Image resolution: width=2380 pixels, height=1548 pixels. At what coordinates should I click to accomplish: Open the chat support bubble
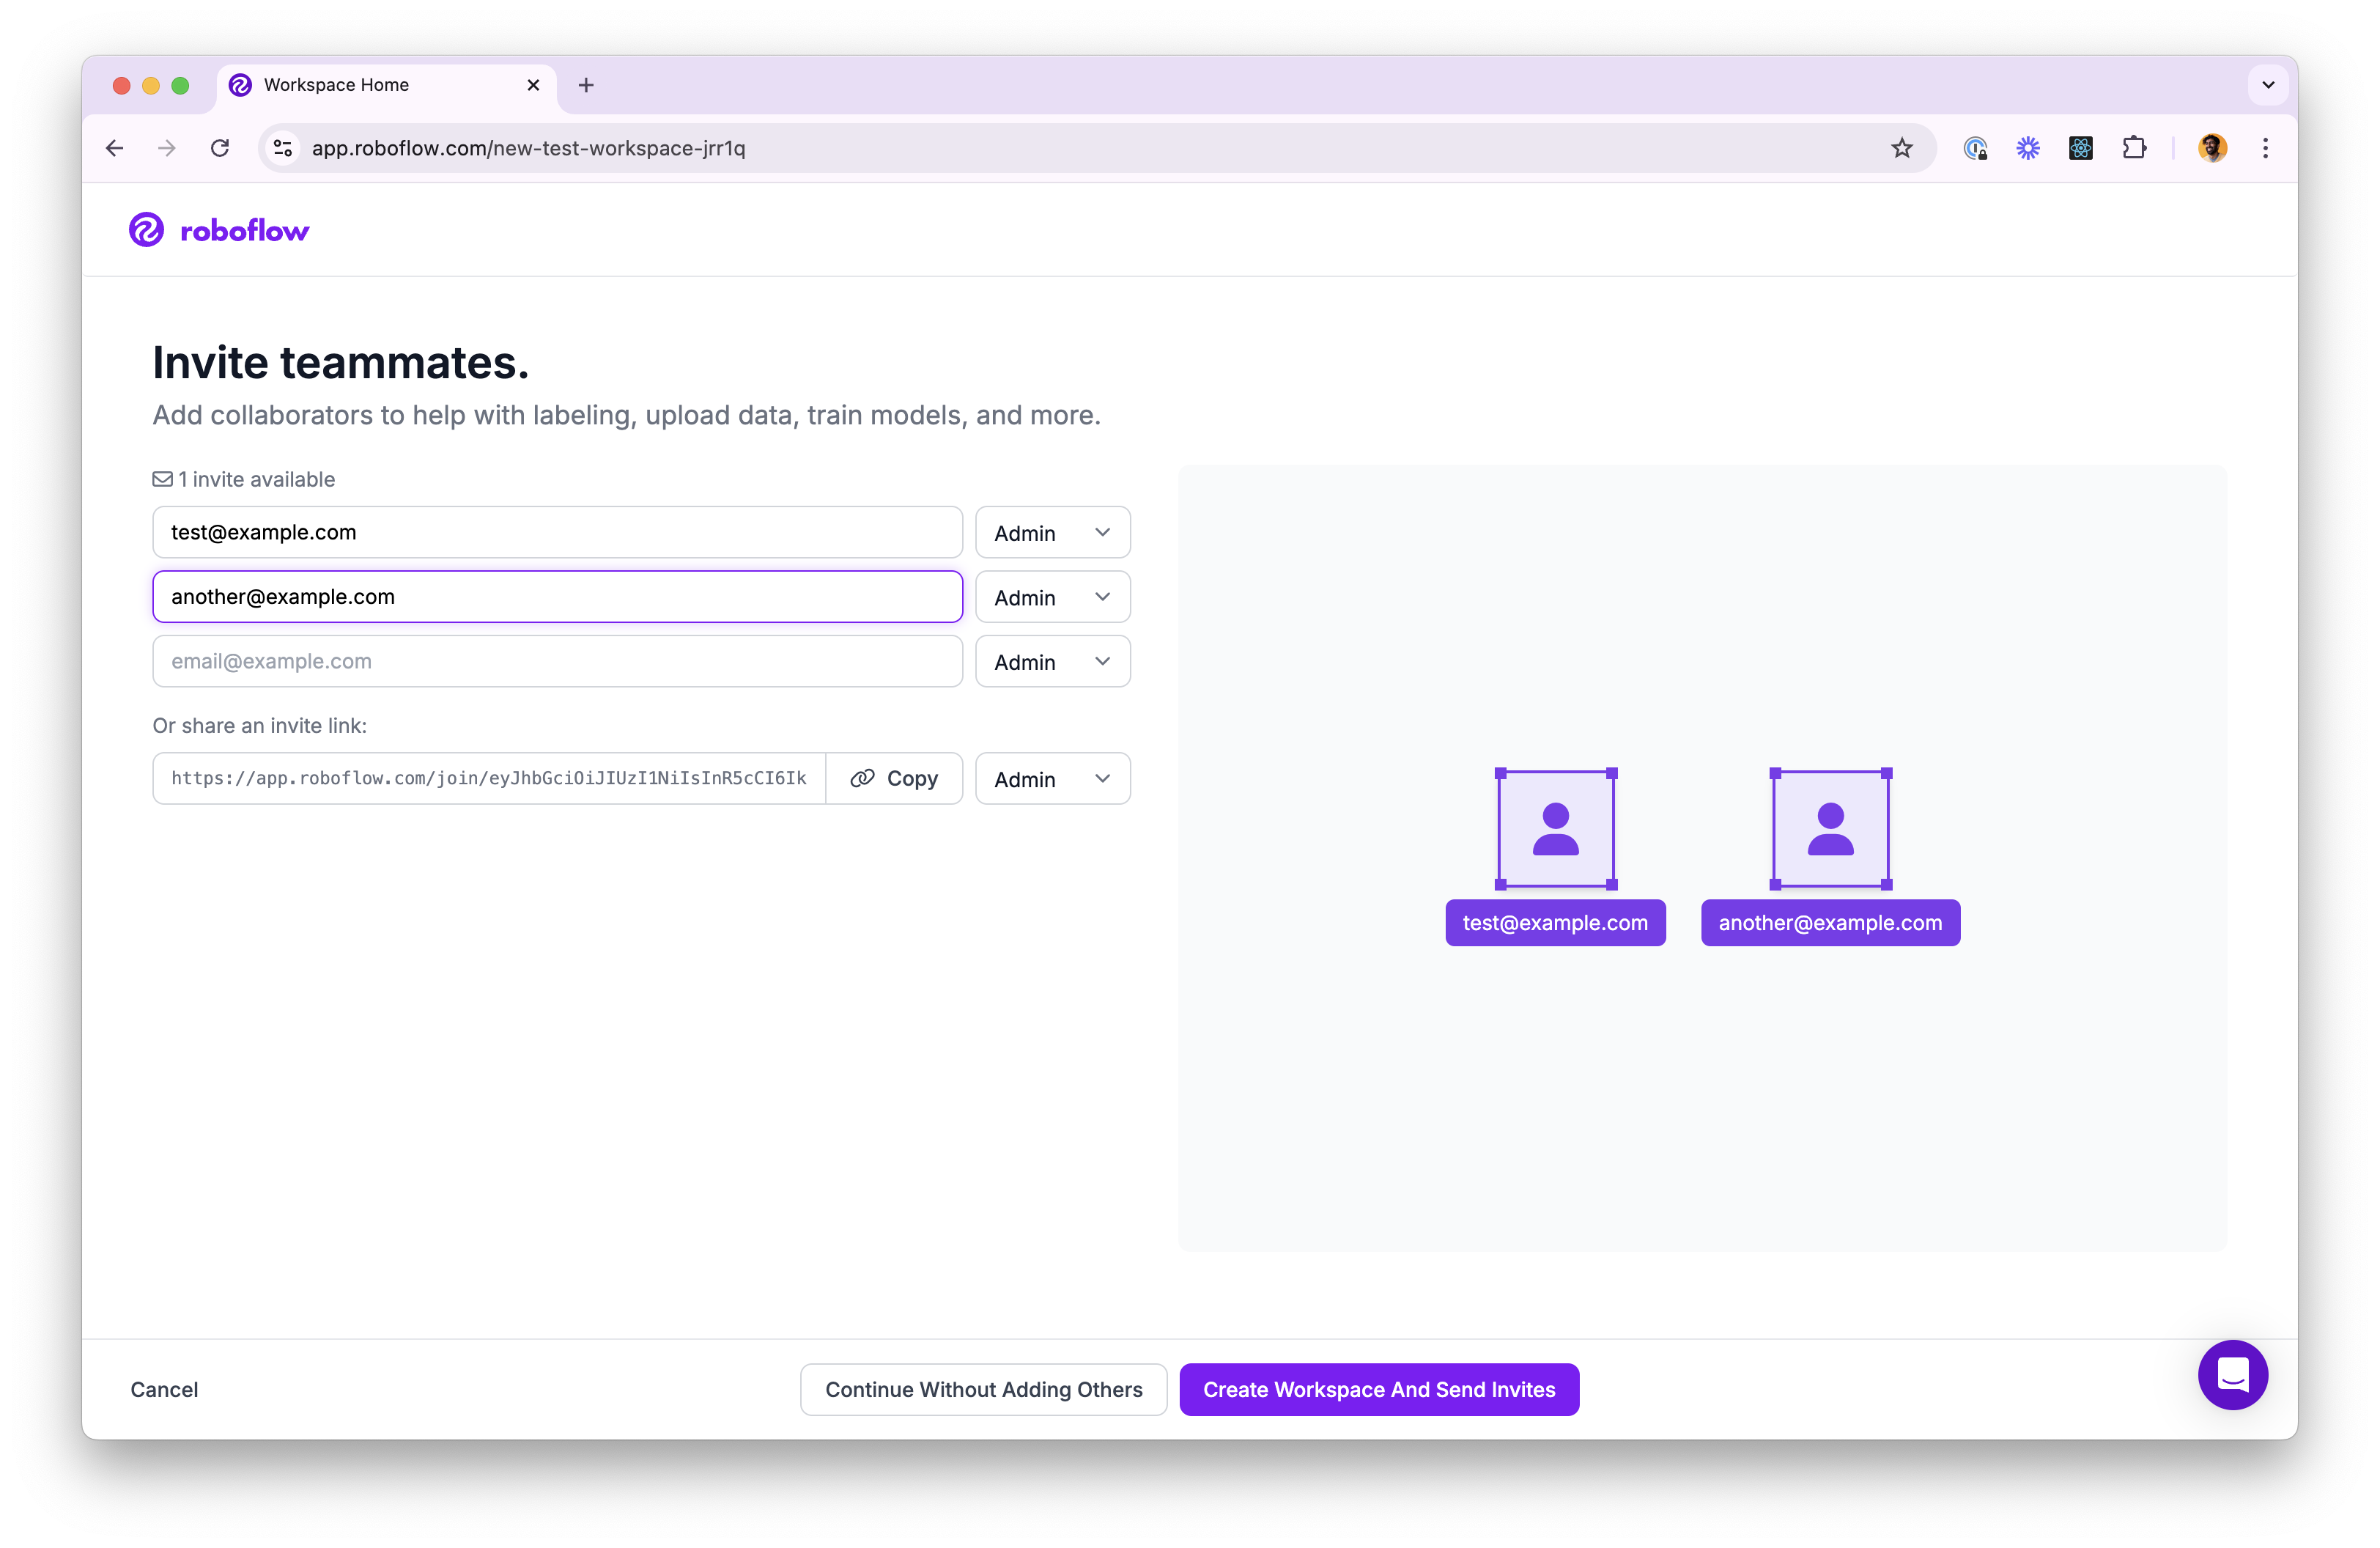click(x=2233, y=1375)
